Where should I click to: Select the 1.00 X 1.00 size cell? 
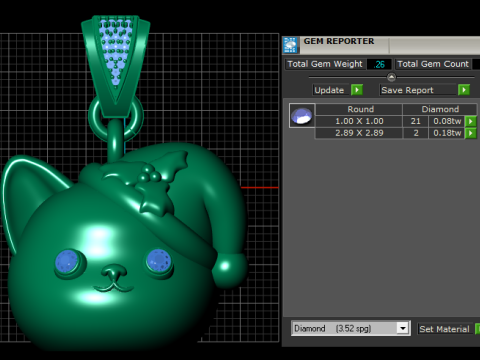click(x=359, y=121)
